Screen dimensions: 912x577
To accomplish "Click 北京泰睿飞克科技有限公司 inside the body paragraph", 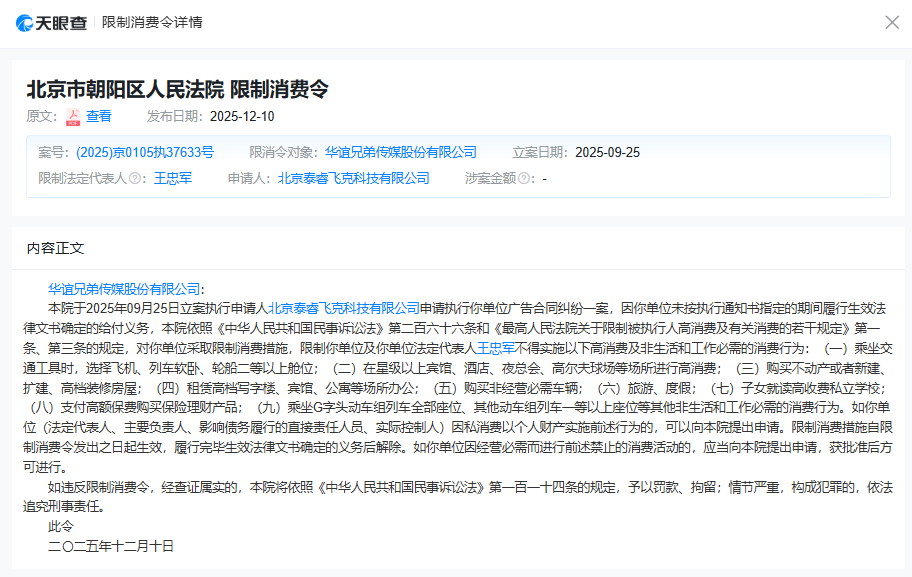I will point(344,308).
